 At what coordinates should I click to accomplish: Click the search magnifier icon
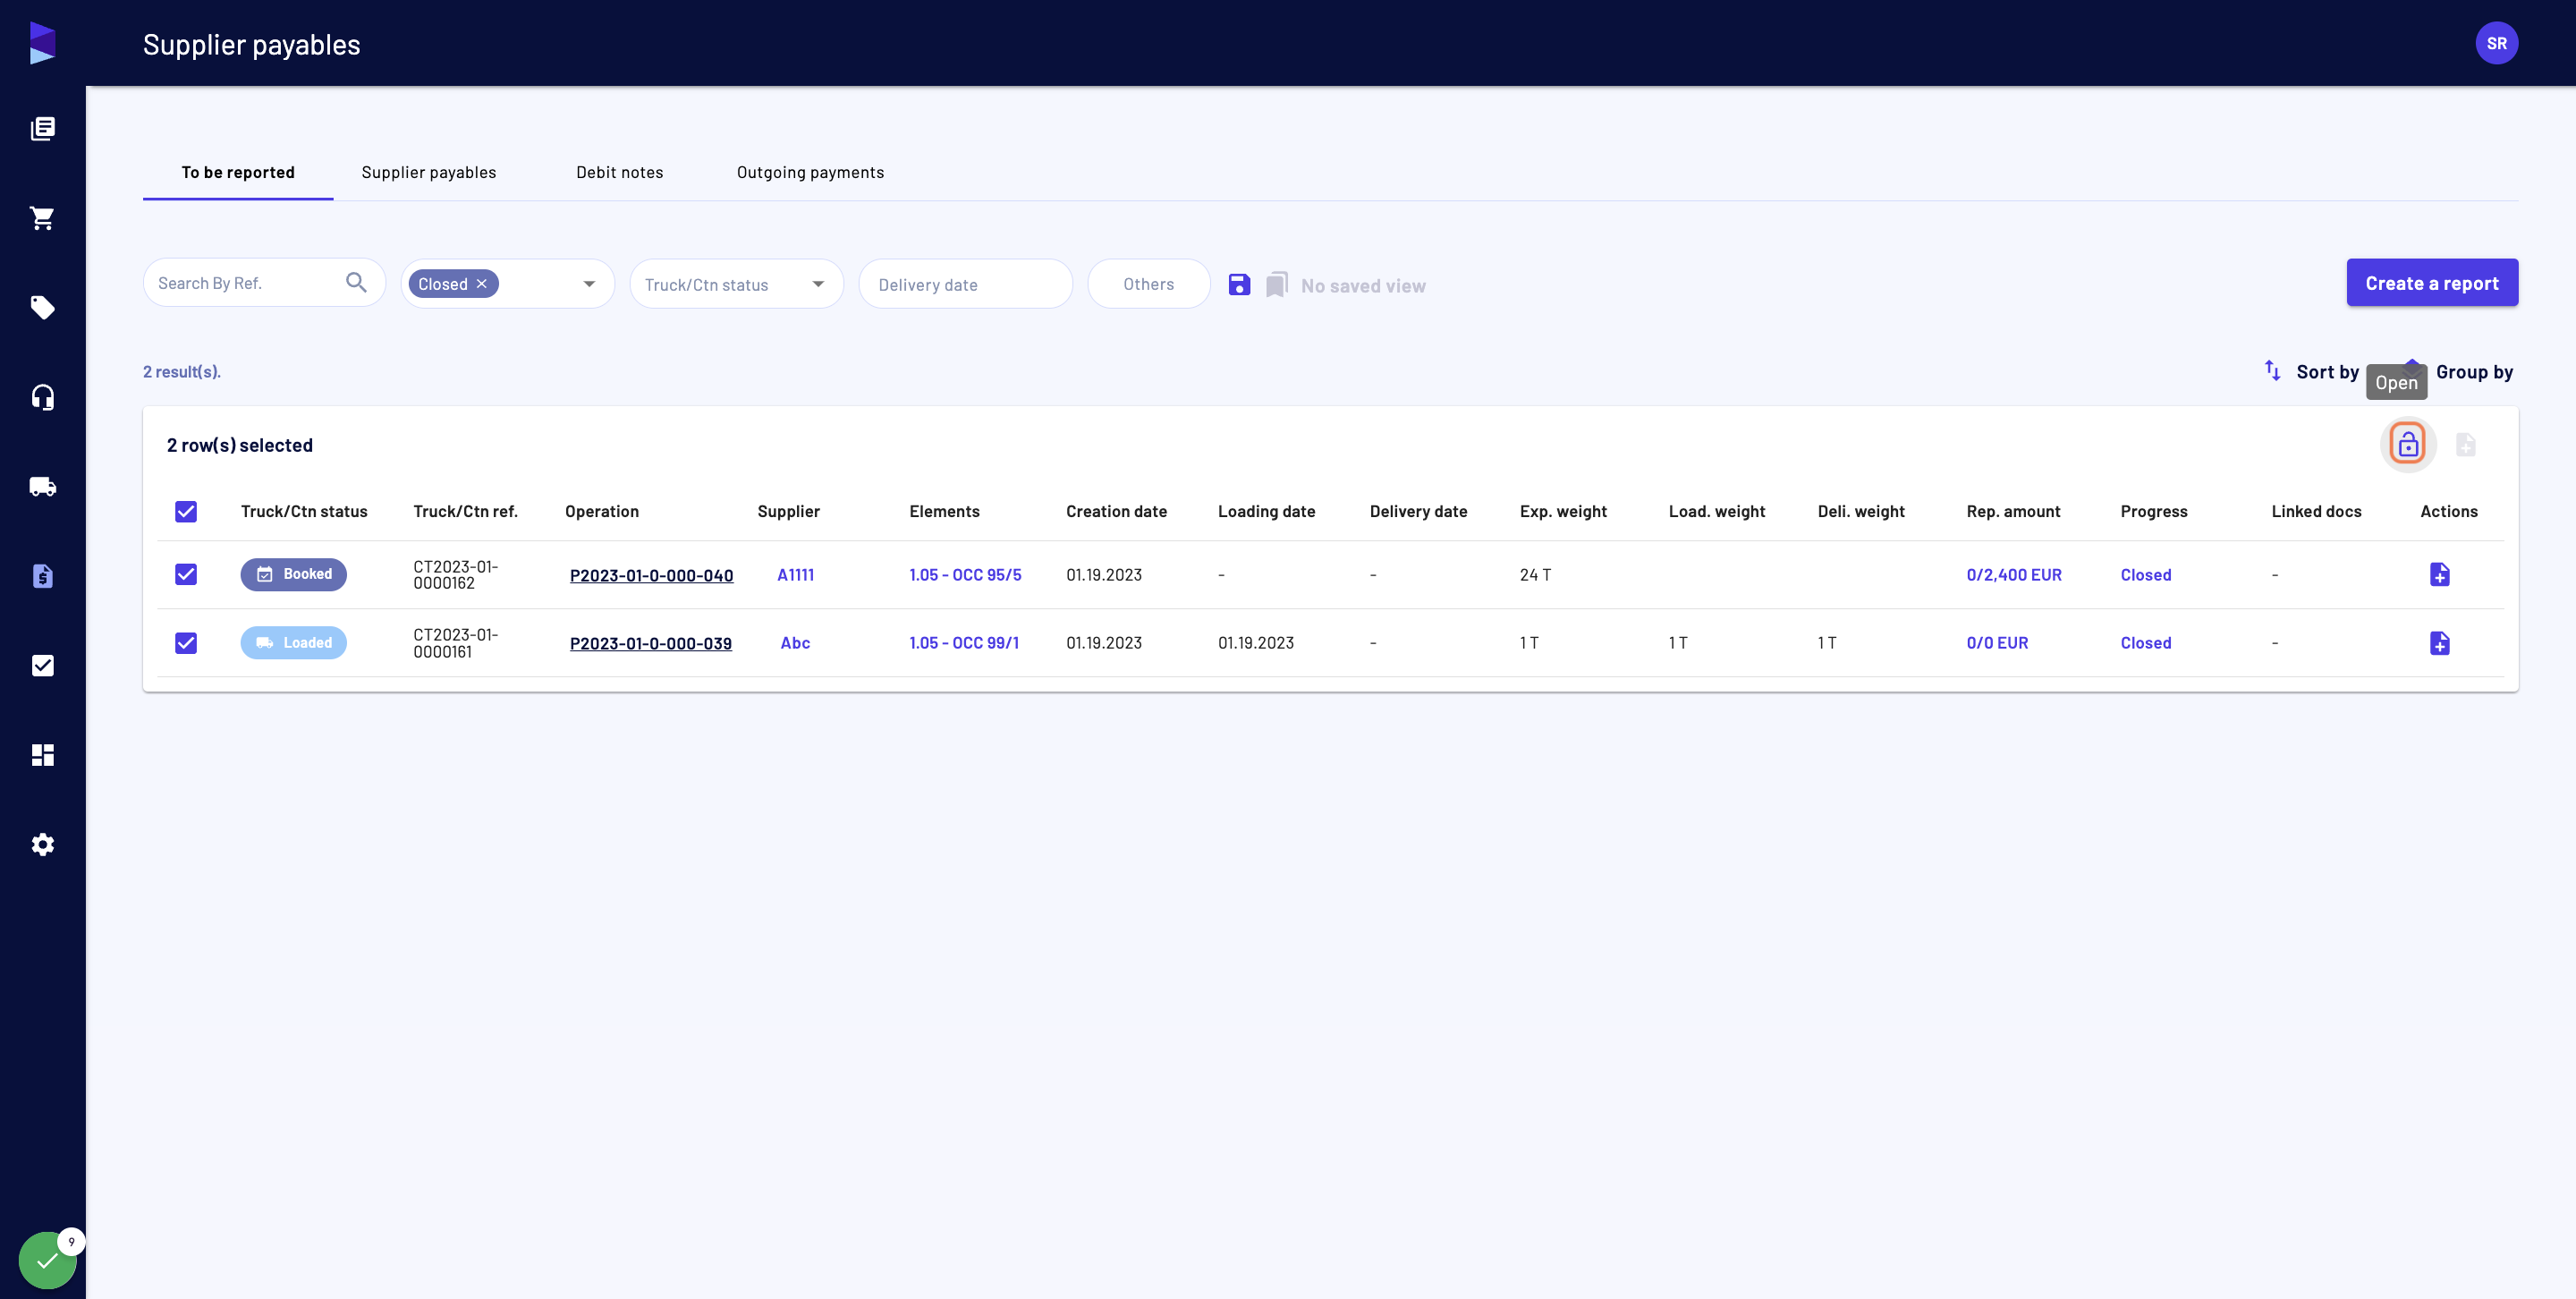click(356, 283)
